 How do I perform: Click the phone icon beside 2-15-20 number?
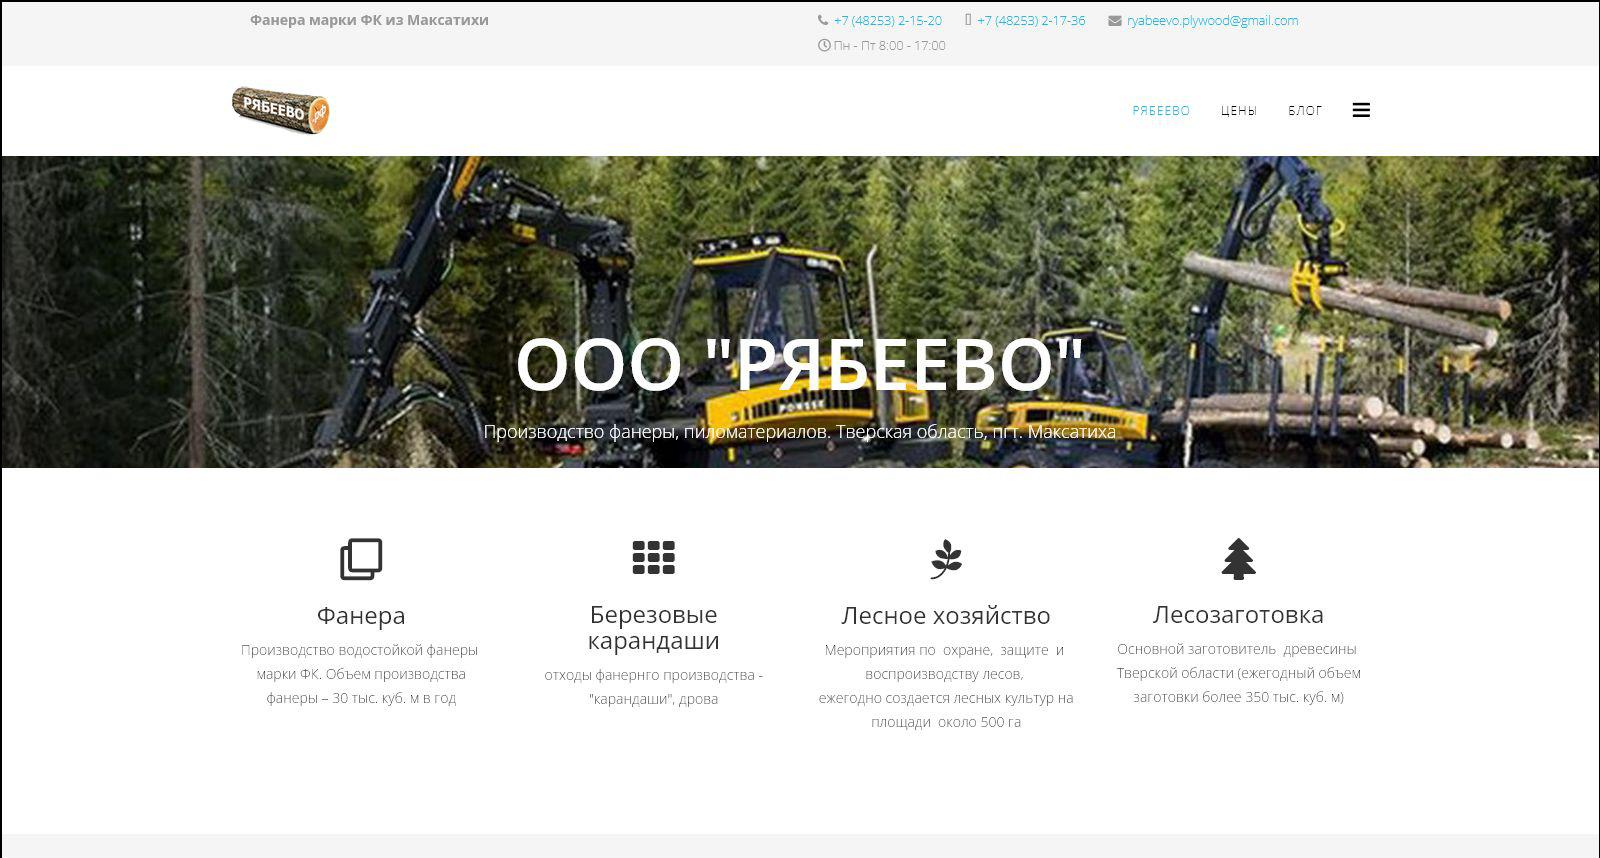(823, 21)
